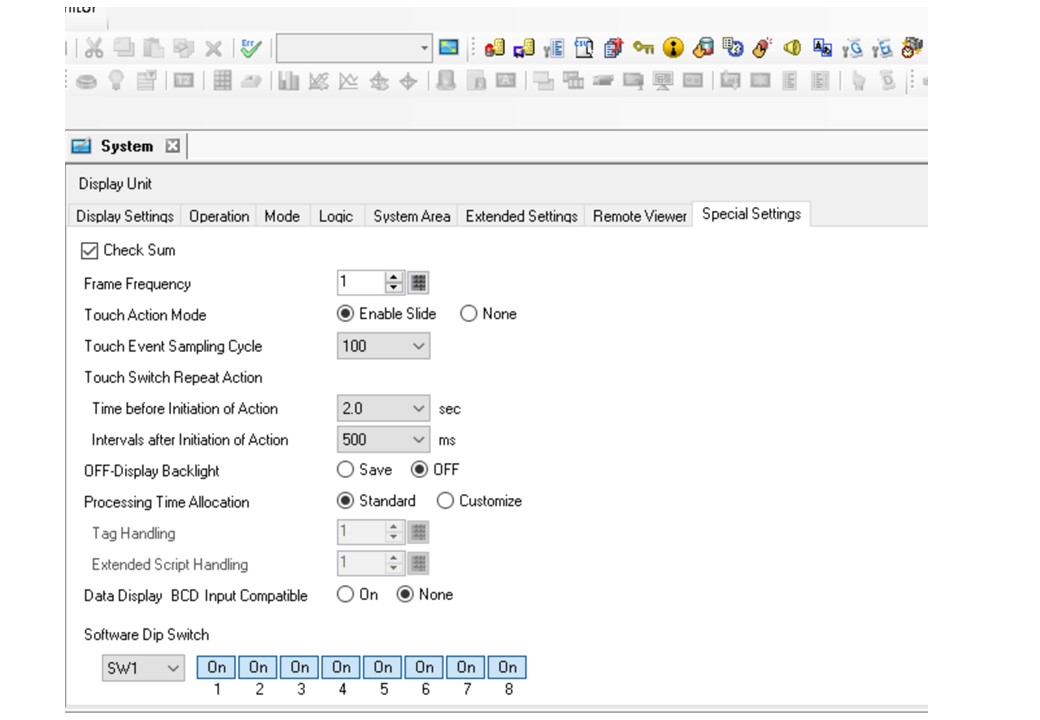Set Touch Action Mode to None
The width and height of the screenshot is (1040, 720).
click(x=469, y=314)
